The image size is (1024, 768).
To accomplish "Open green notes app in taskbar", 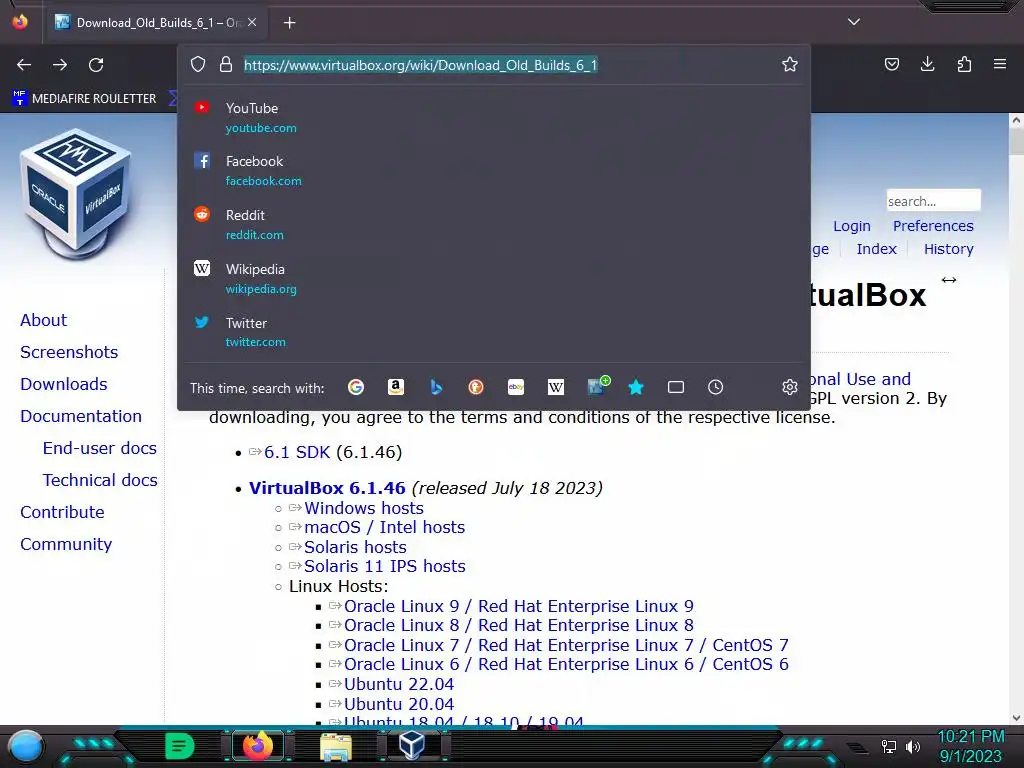I will [179, 746].
